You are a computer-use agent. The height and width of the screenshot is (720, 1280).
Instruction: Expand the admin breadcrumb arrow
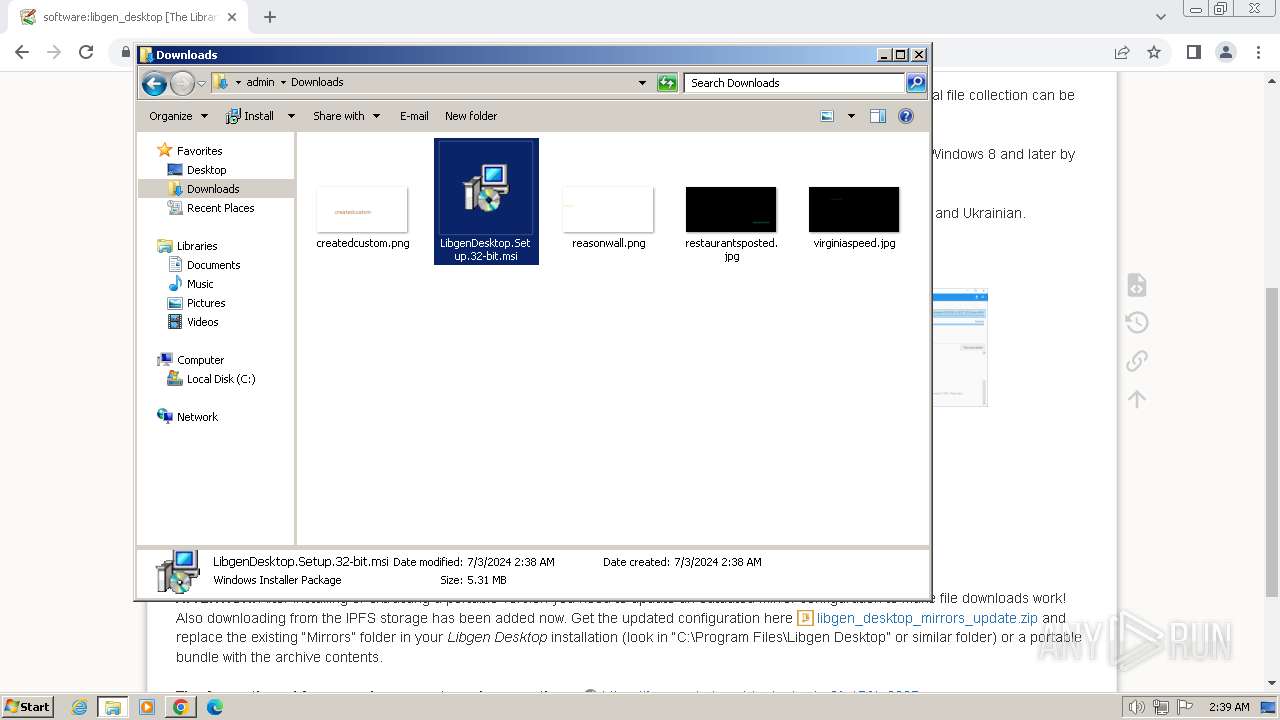[x=283, y=83]
